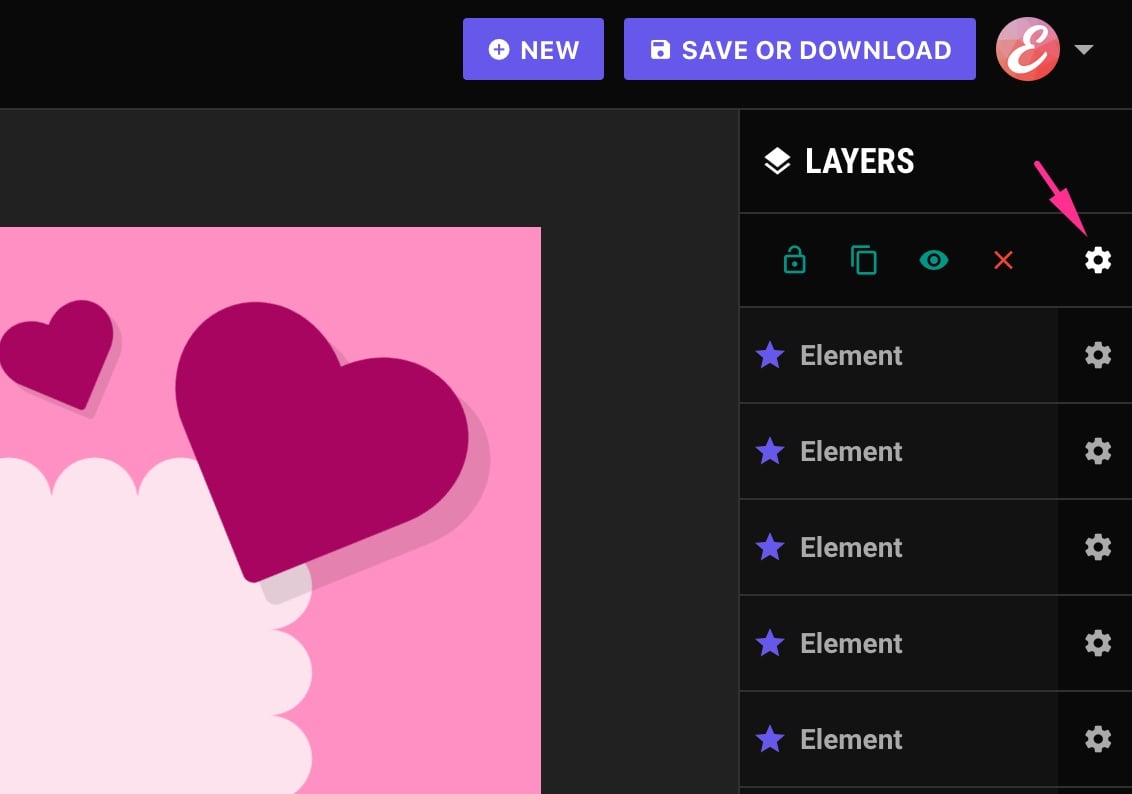Click the gear icon on the second Element layer
1132x794 pixels.
1098,451
